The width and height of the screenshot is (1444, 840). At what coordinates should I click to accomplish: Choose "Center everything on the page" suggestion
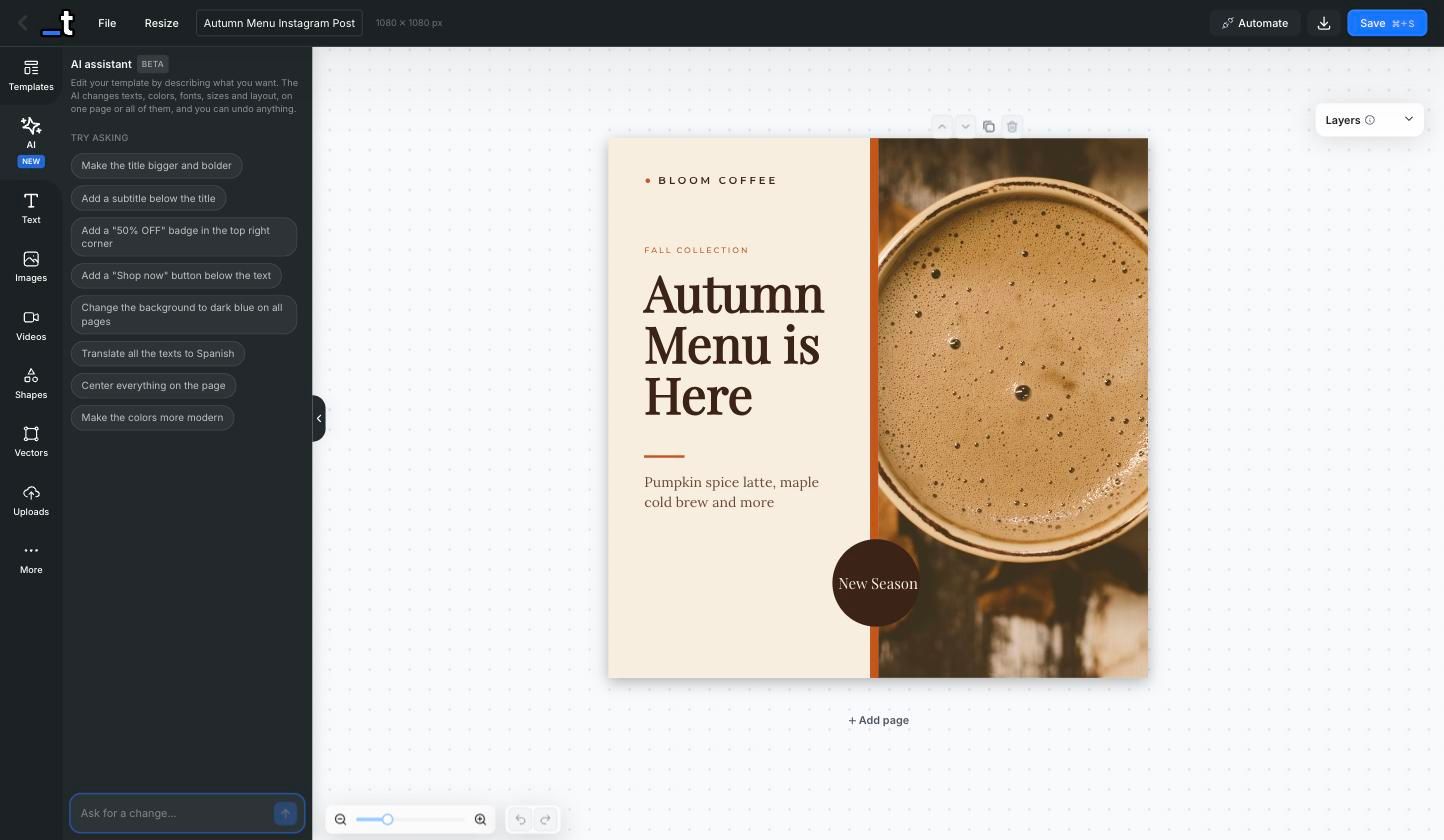click(153, 385)
